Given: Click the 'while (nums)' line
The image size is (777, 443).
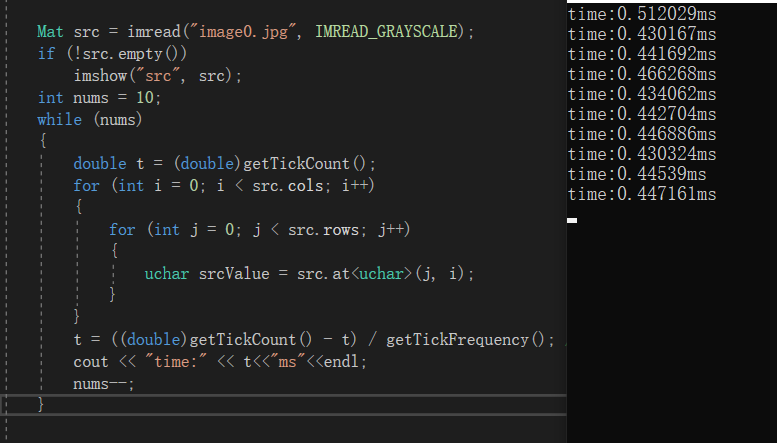Looking at the screenshot, I should point(90,119).
